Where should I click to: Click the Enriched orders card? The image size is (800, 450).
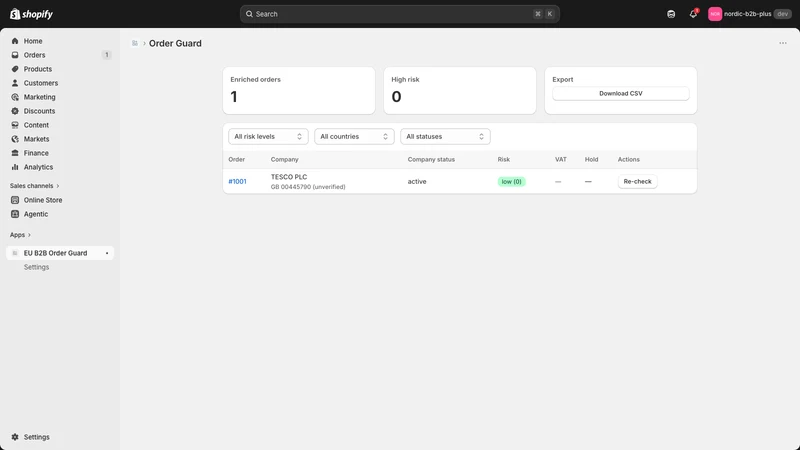(x=298, y=90)
